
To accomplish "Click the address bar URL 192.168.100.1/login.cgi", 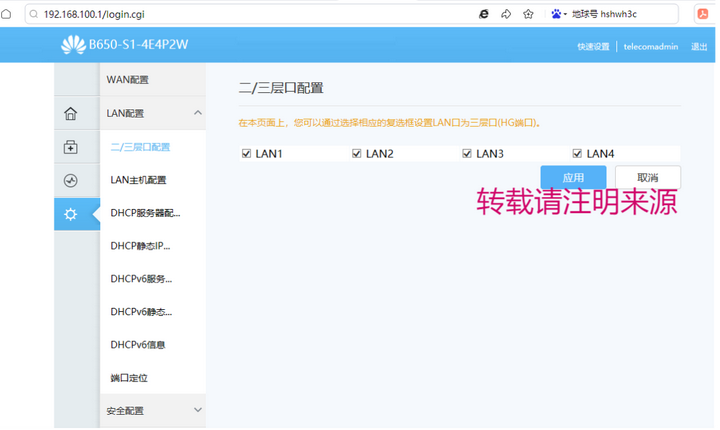I will click(x=94, y=14).
